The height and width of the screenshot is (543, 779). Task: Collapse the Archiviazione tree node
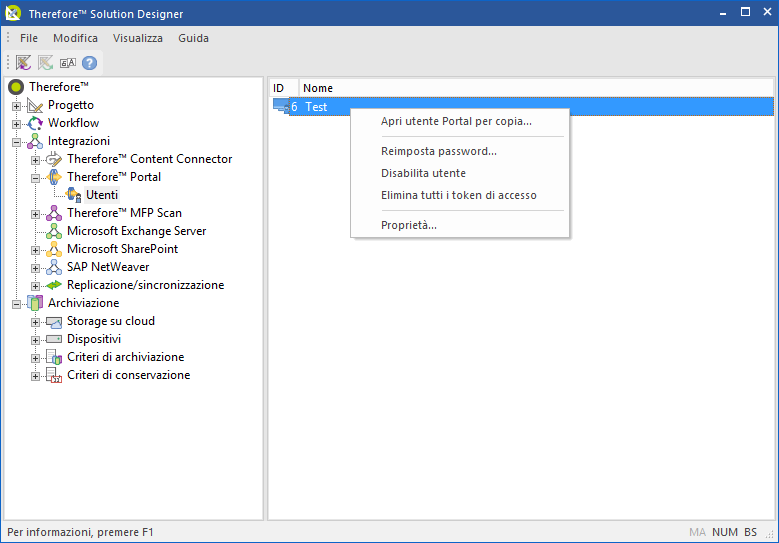click(x=16, y=304)
